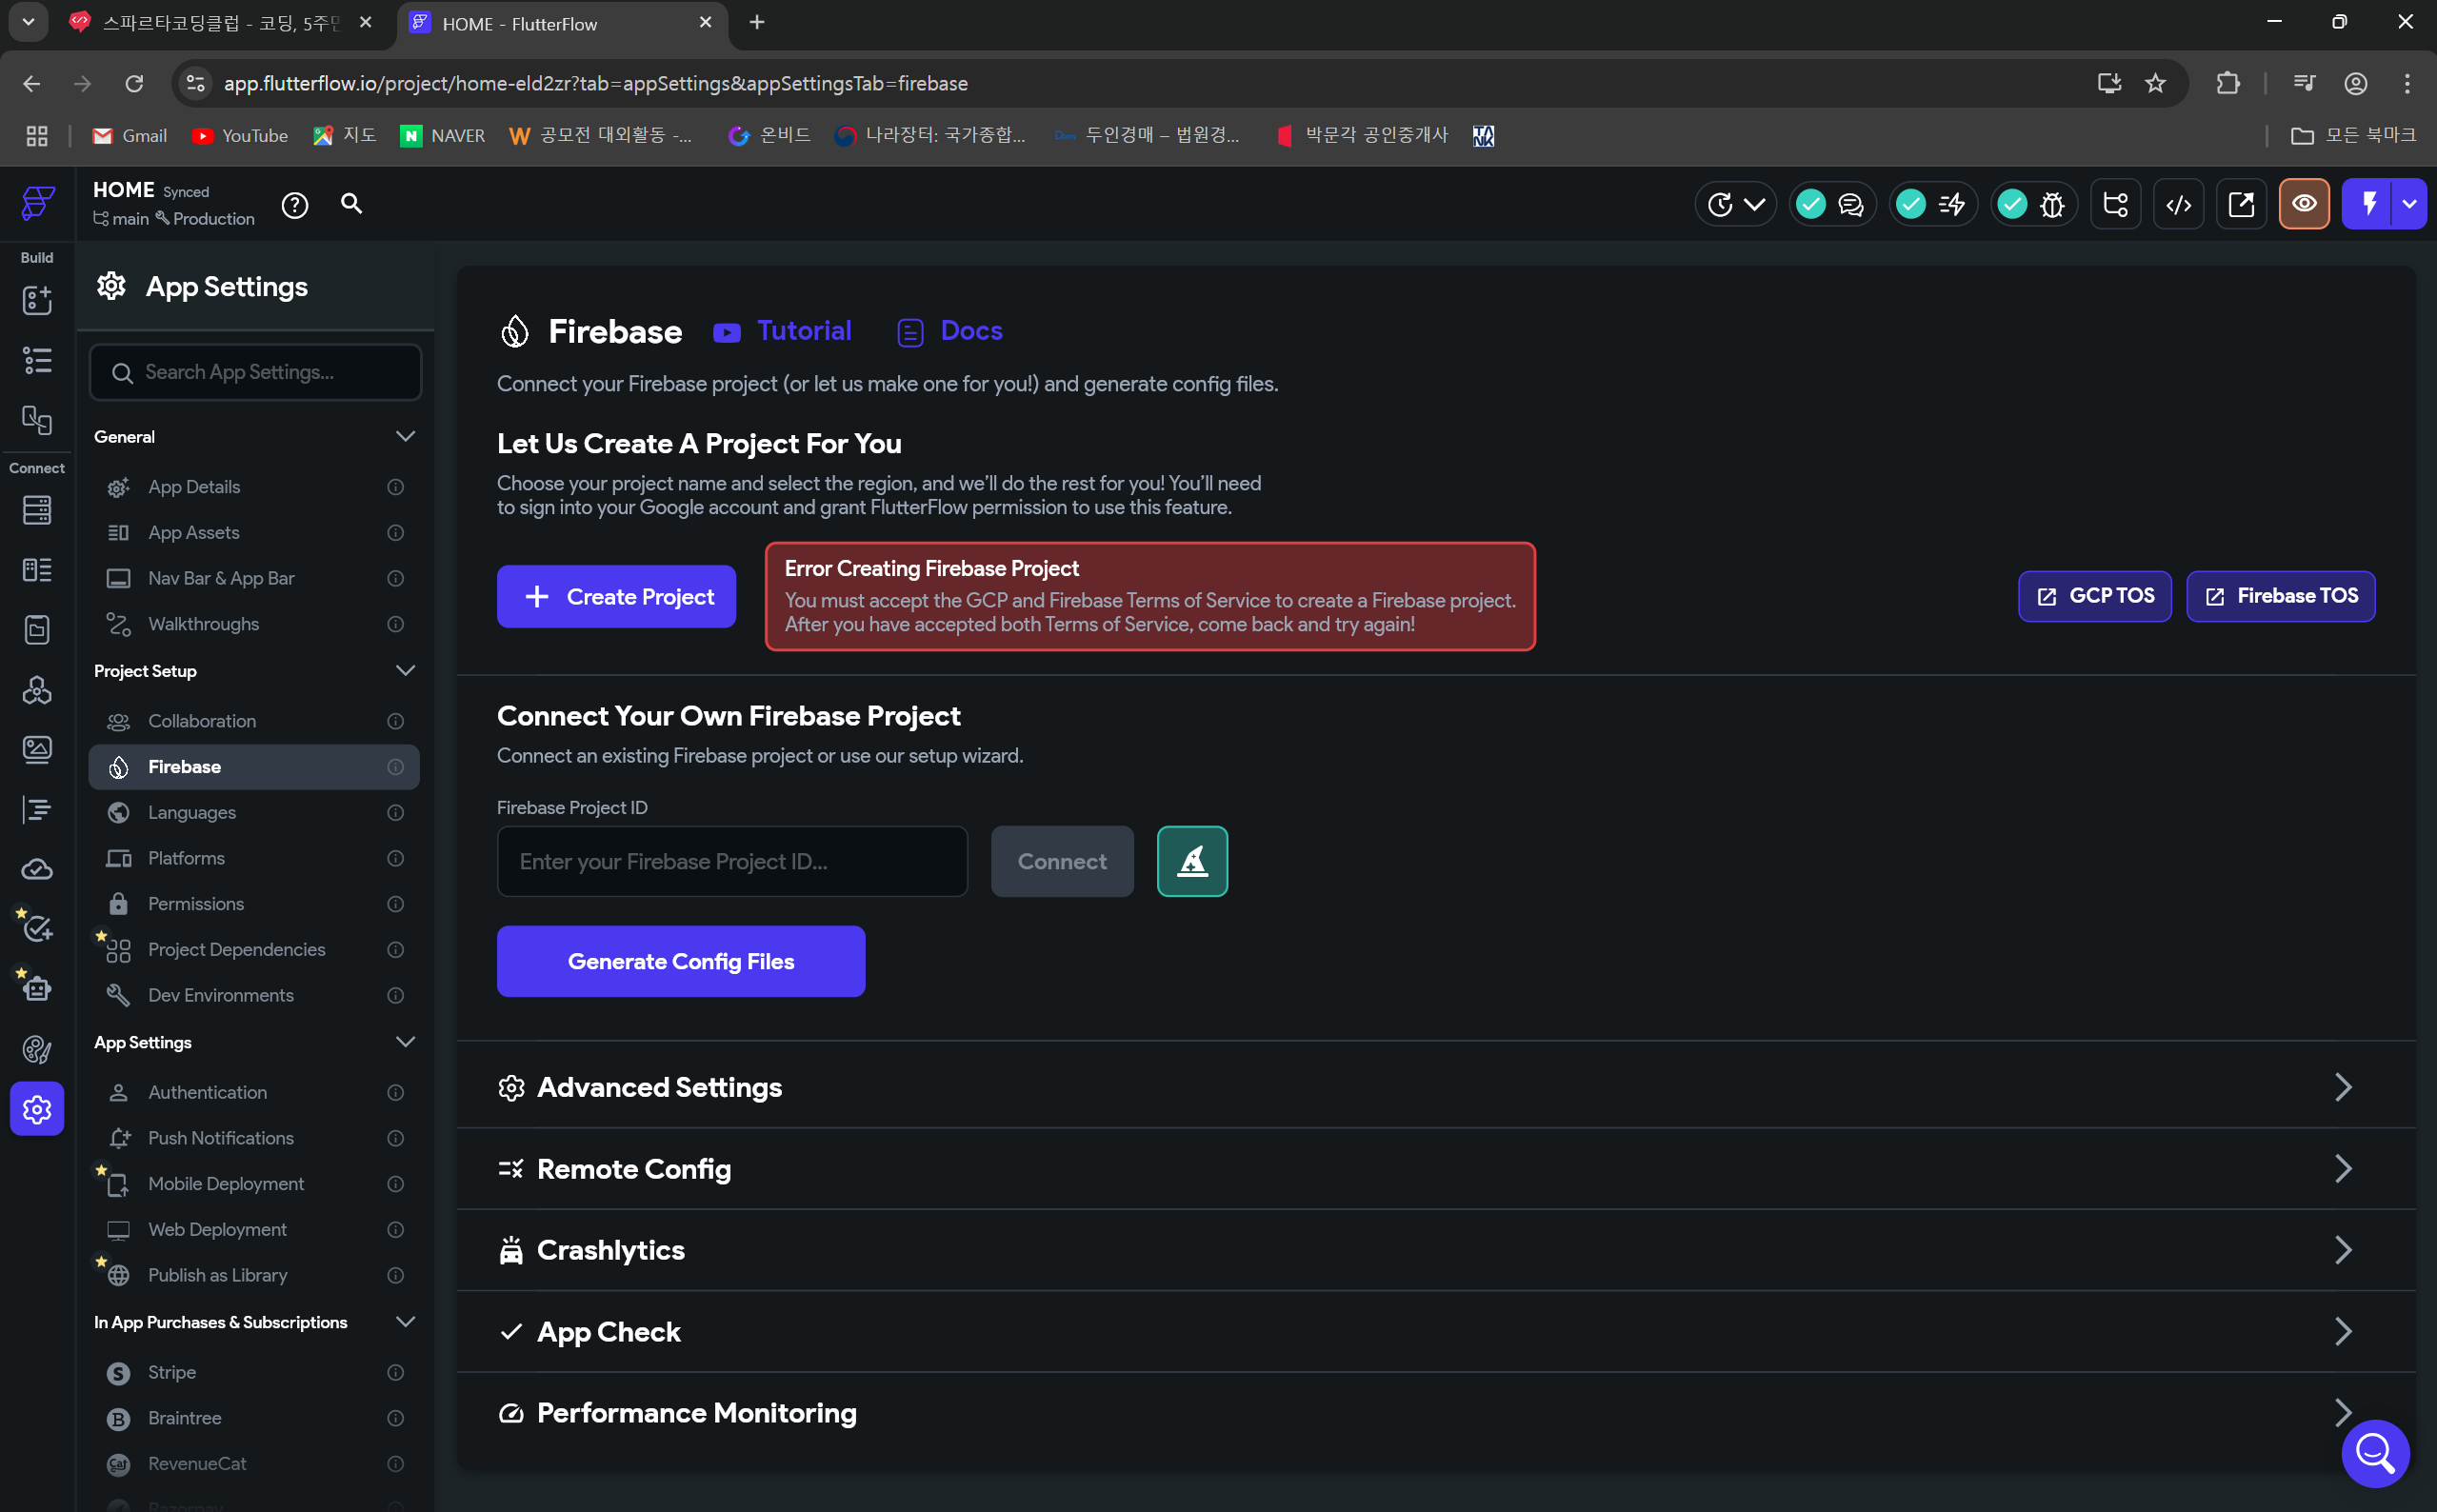Viewport: 2437px width, 1512px height.
Task: Click the Connect button
Action: click(x=1062, y=861)
